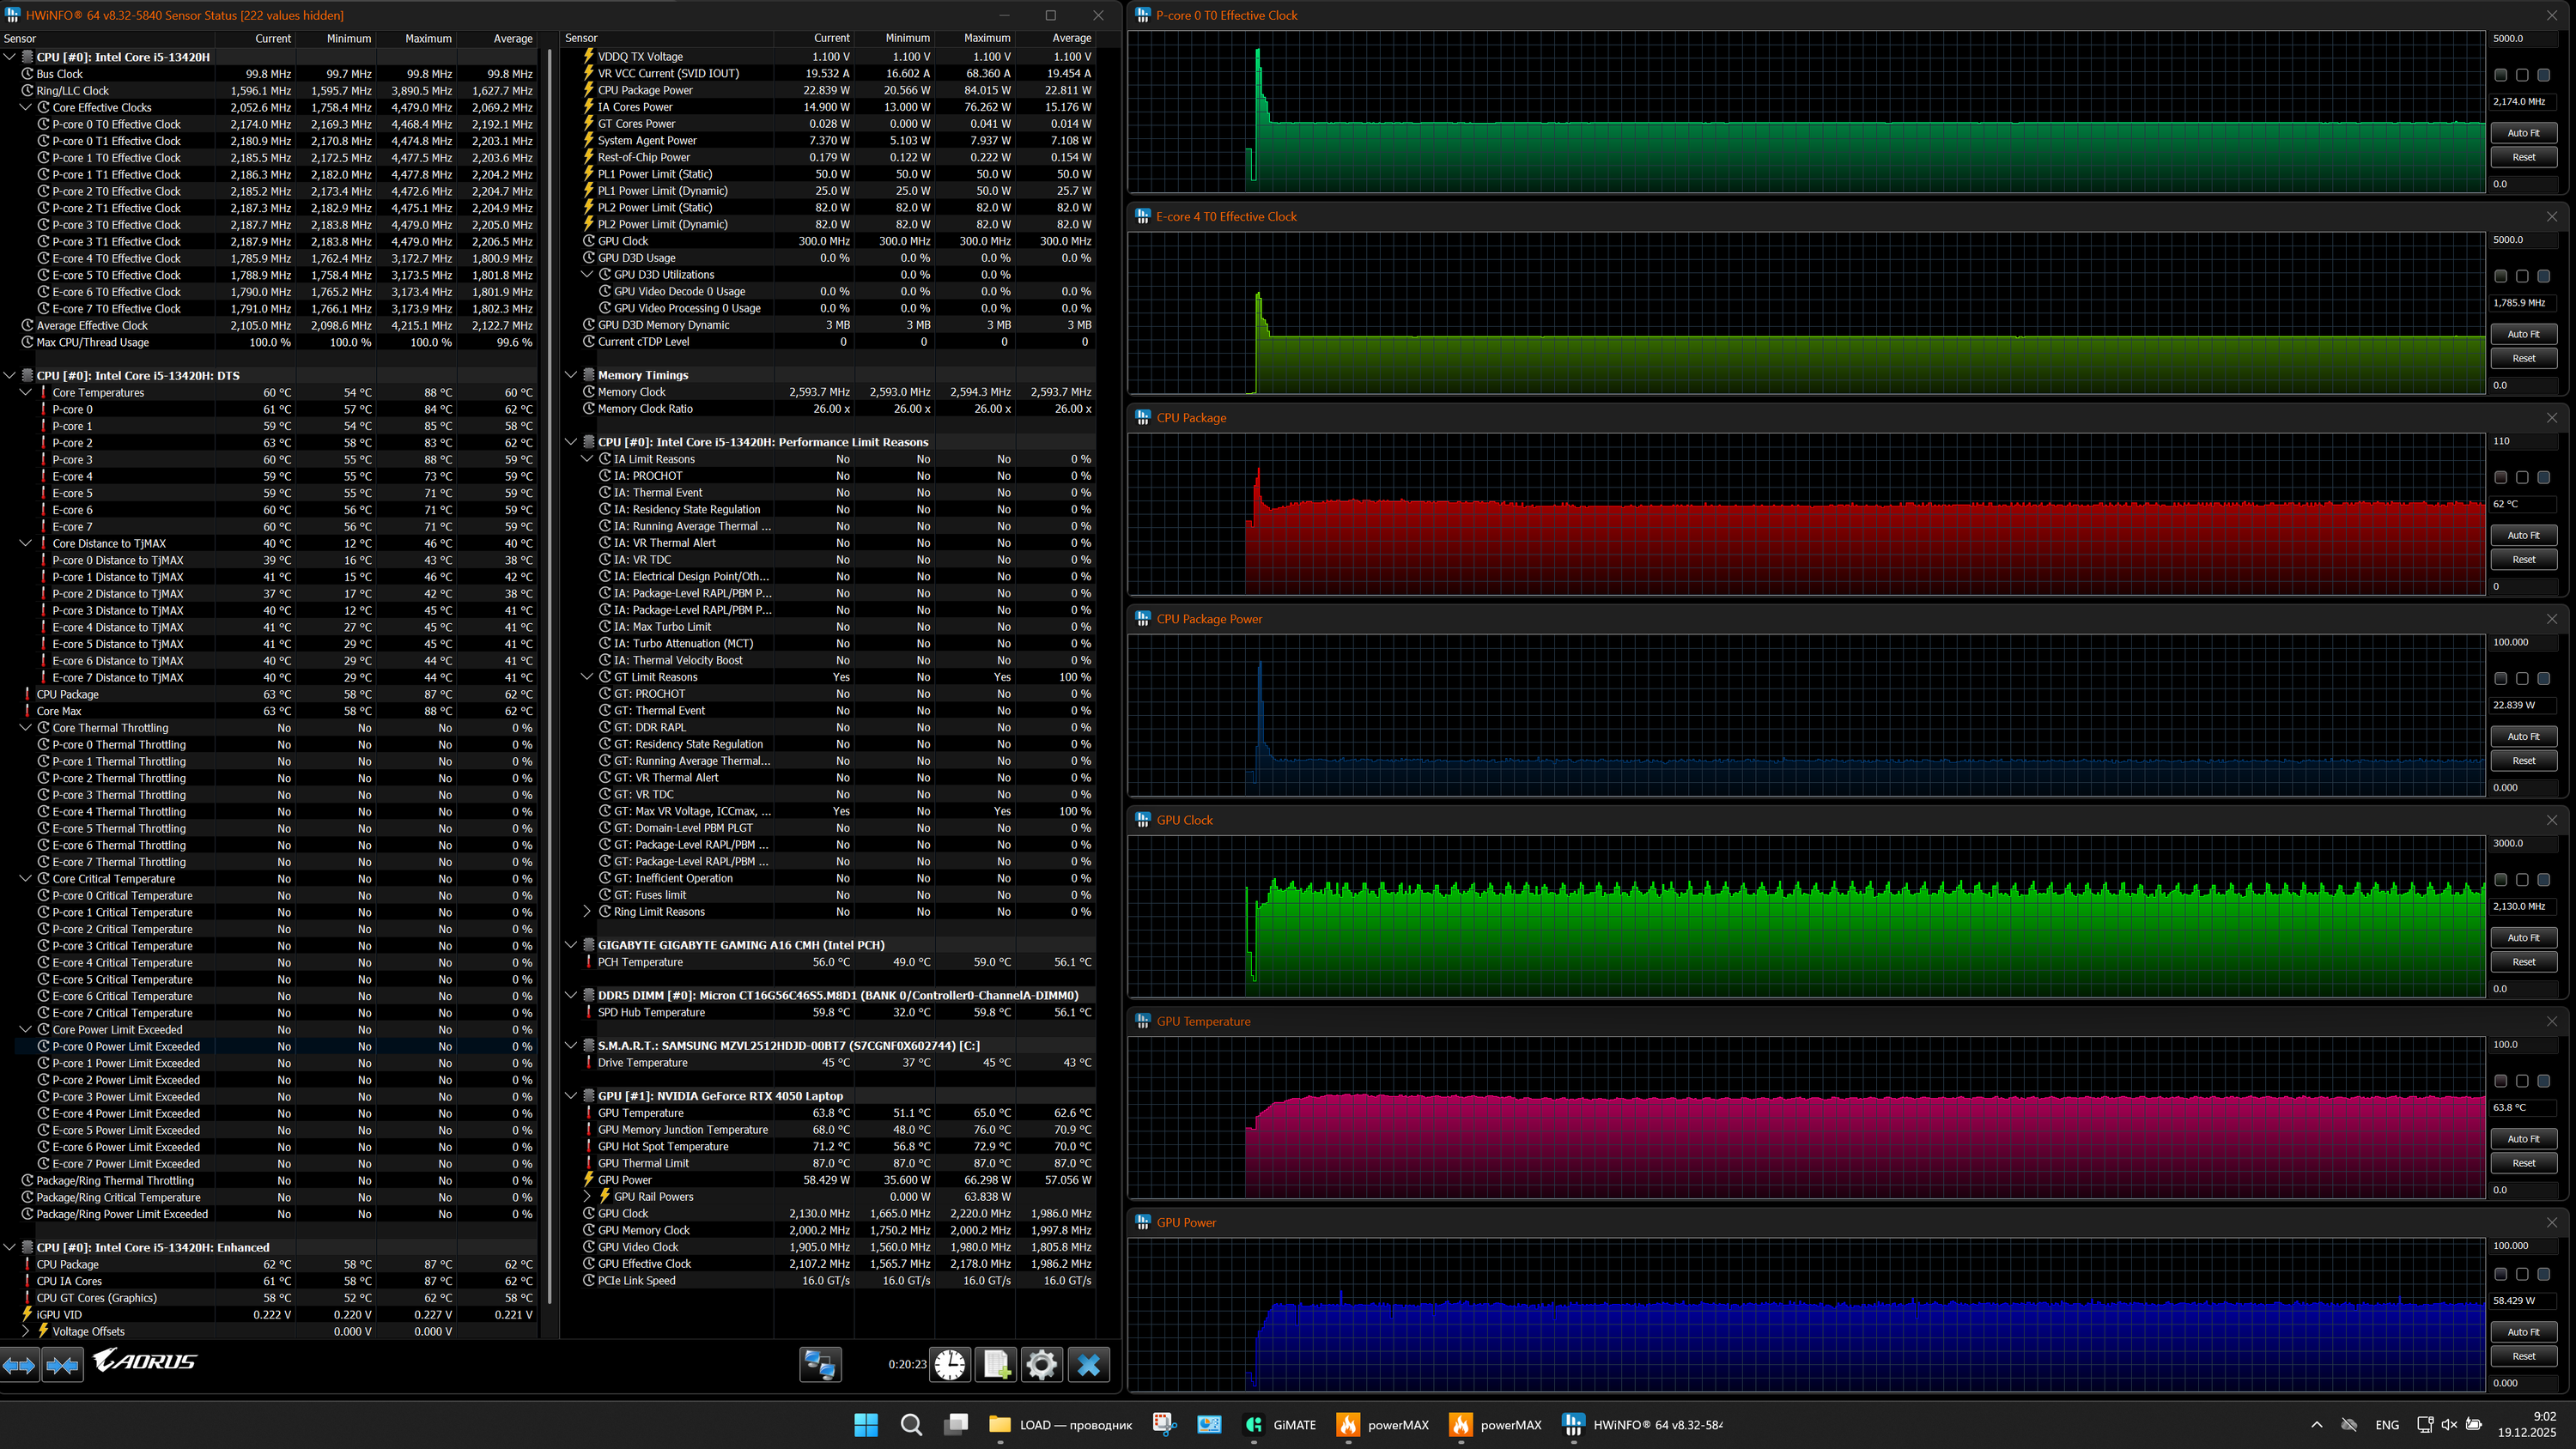Click the Average column header in right panel
This screenshot has width=2576, height=1449.
(1071, 38)
